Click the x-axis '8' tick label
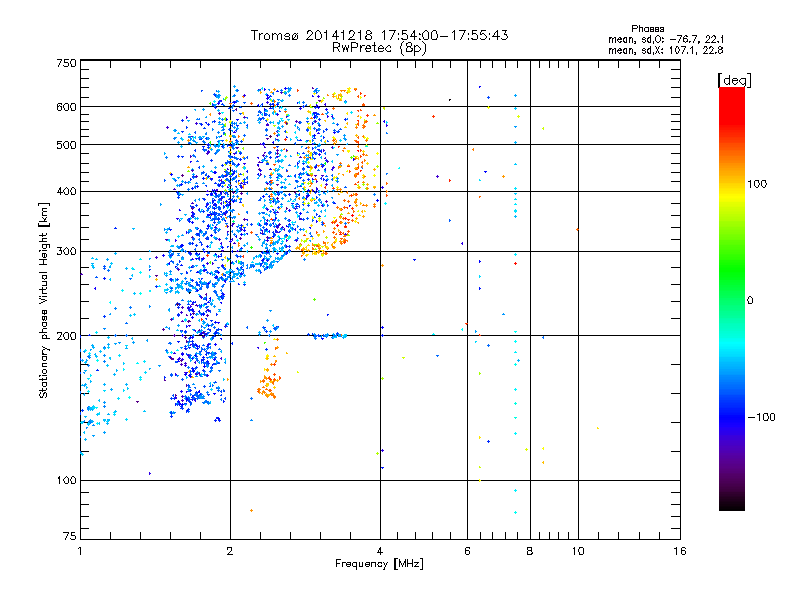800x600 pixels. pyautogui.click(x=530, y=551)
